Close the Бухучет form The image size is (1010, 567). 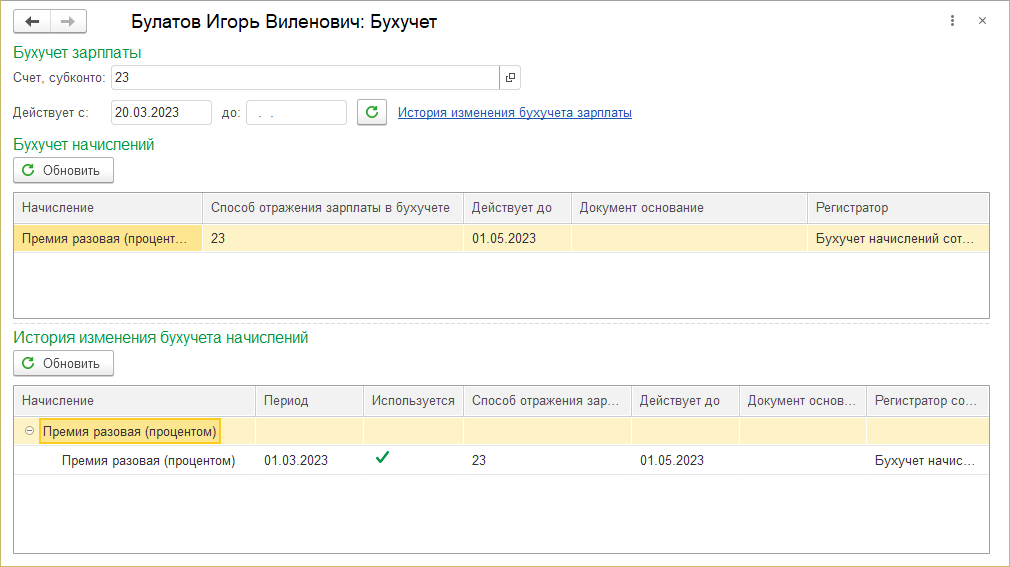(x=983, y=21)
